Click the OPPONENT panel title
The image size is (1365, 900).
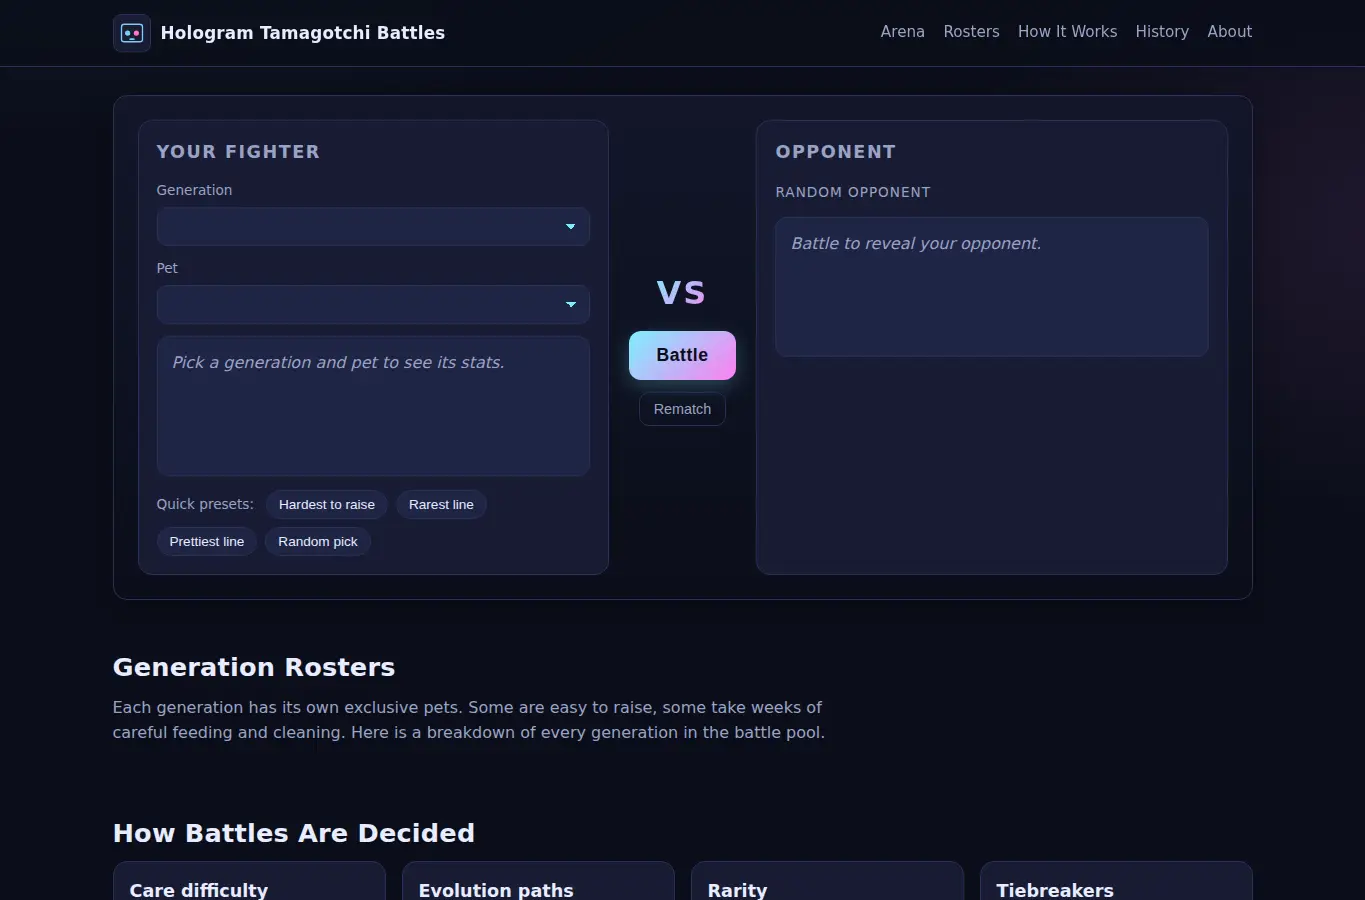point(836,152)
